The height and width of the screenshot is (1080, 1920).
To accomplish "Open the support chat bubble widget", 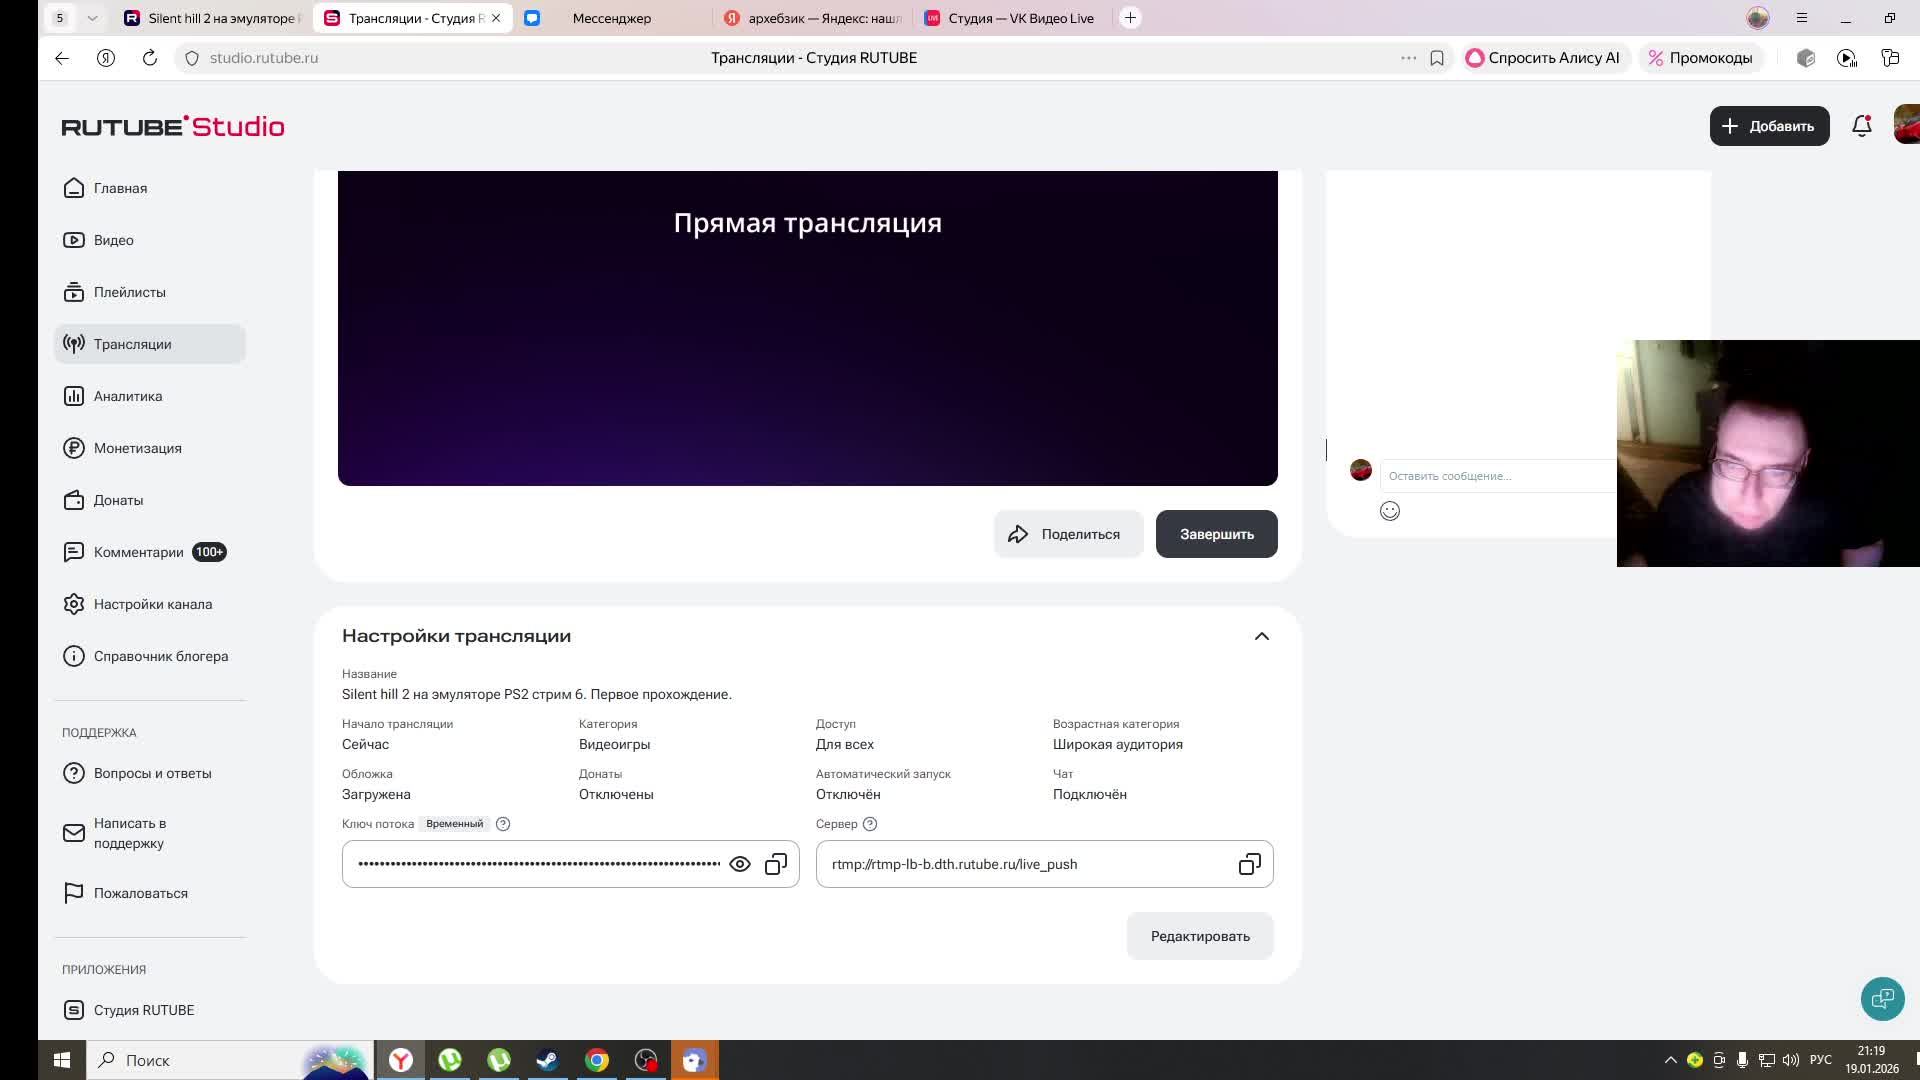I will click(1882, 998).
